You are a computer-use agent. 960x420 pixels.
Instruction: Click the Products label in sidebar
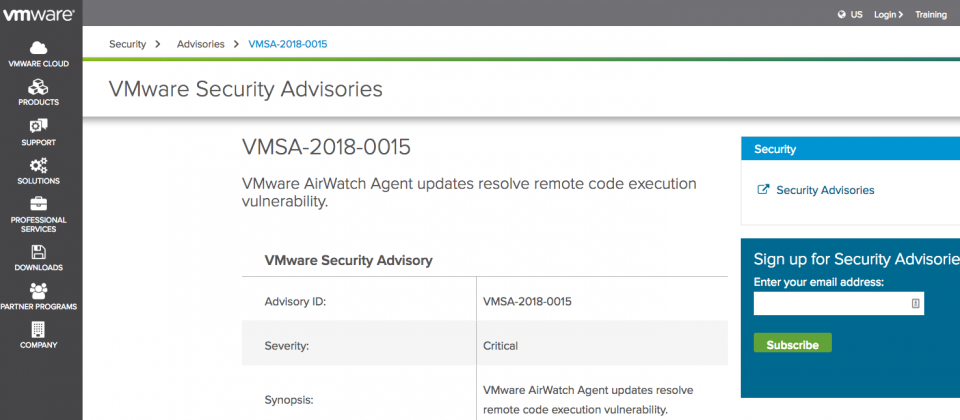point(39,102)
